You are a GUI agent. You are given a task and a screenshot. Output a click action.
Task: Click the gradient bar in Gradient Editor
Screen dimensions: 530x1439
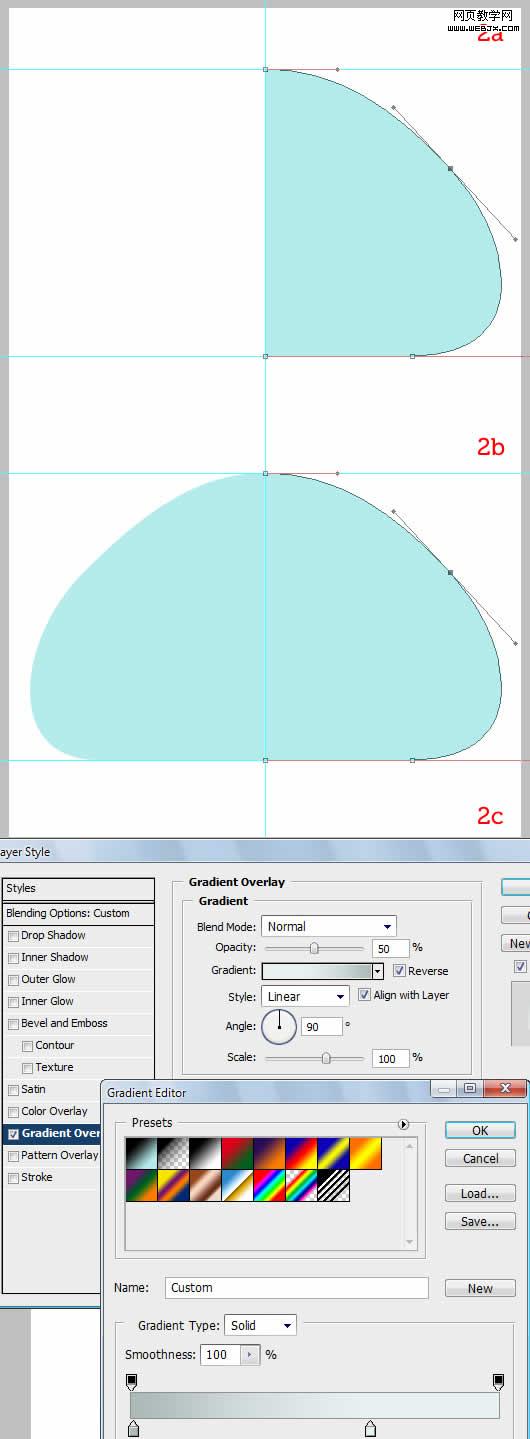coord(315,1405)
